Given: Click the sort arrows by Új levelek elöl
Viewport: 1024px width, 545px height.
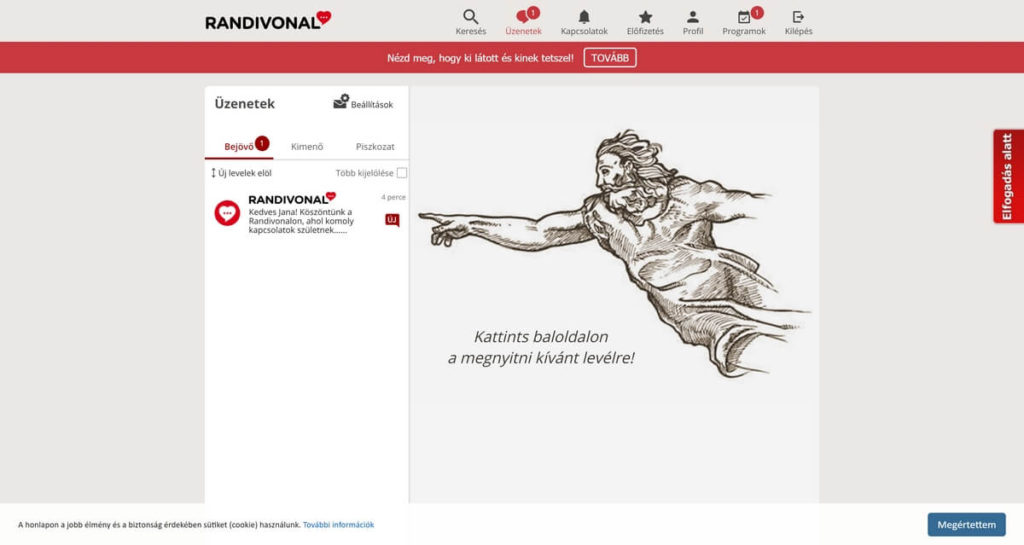Looking at the screenshot, I should (x=213, y=173).
